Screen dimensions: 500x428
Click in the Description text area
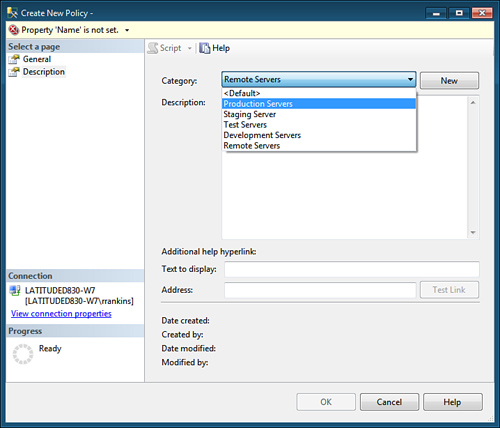(345, 195)
